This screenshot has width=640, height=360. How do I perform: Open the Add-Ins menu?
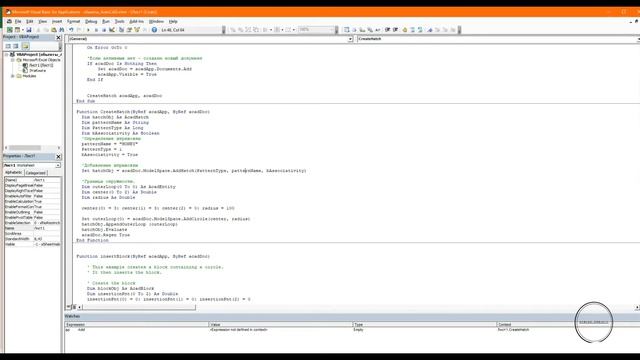pos(136,21)
